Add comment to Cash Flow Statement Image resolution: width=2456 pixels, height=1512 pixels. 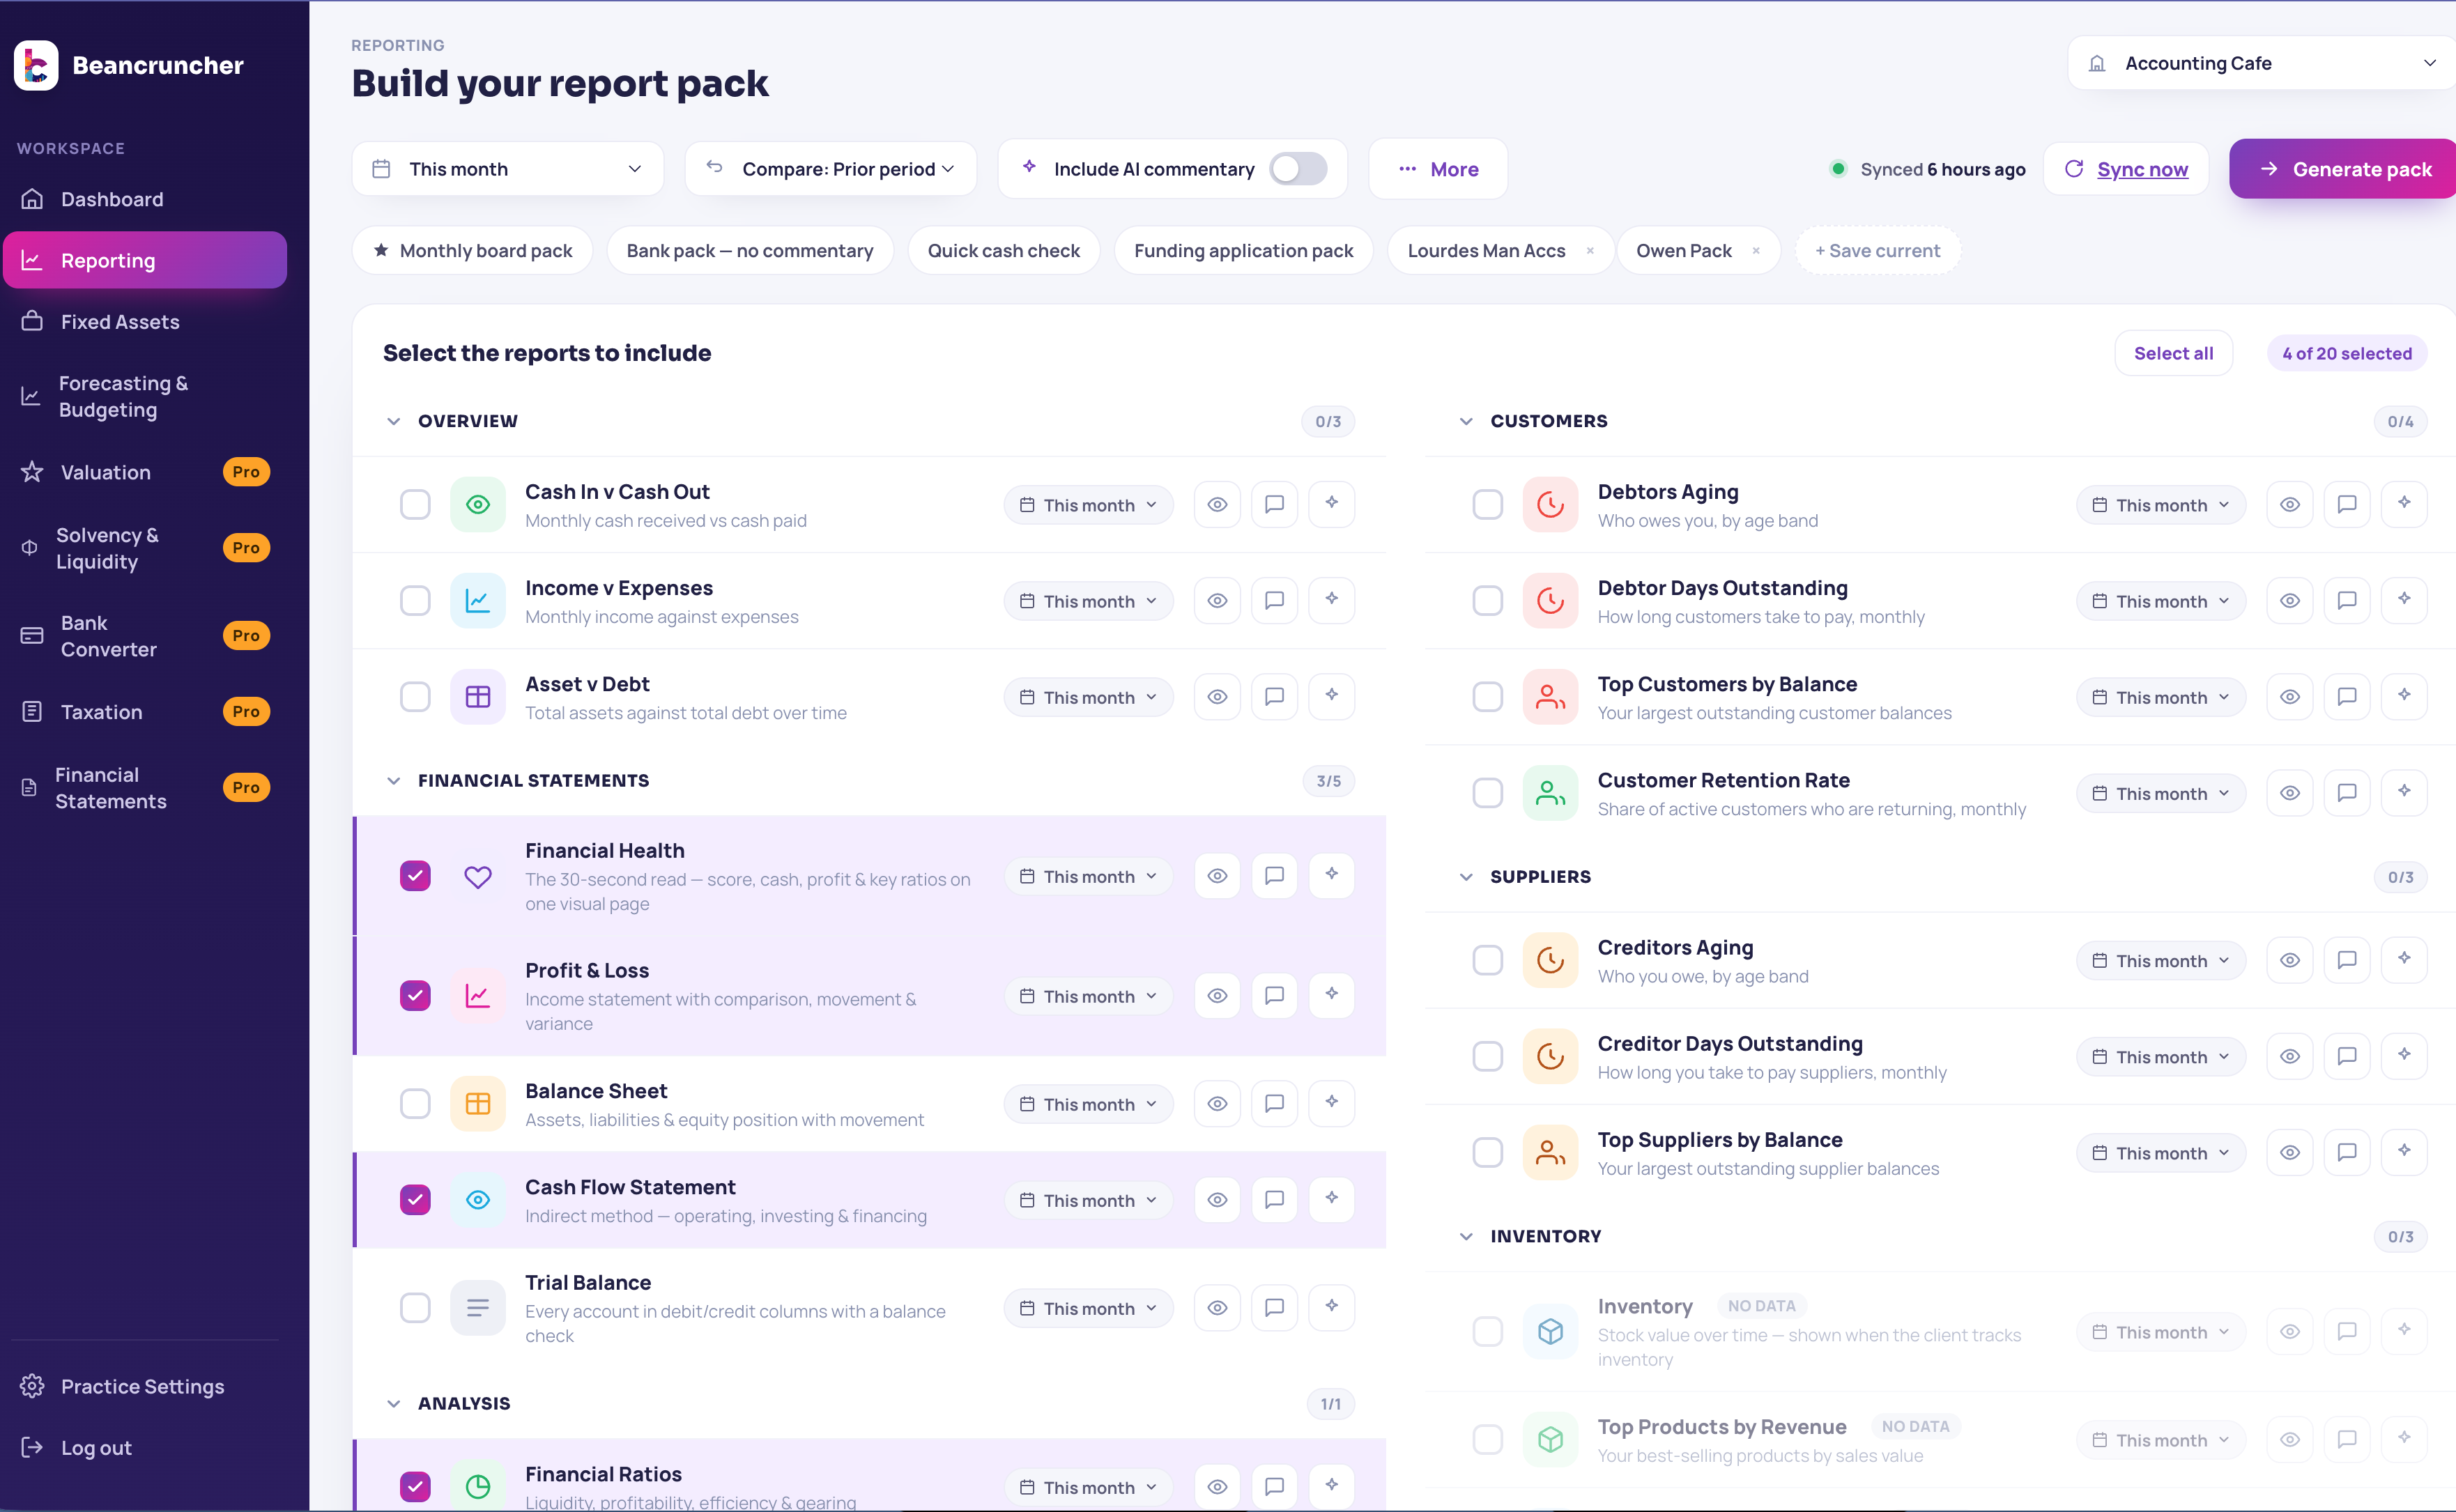pos(1274,1200)
